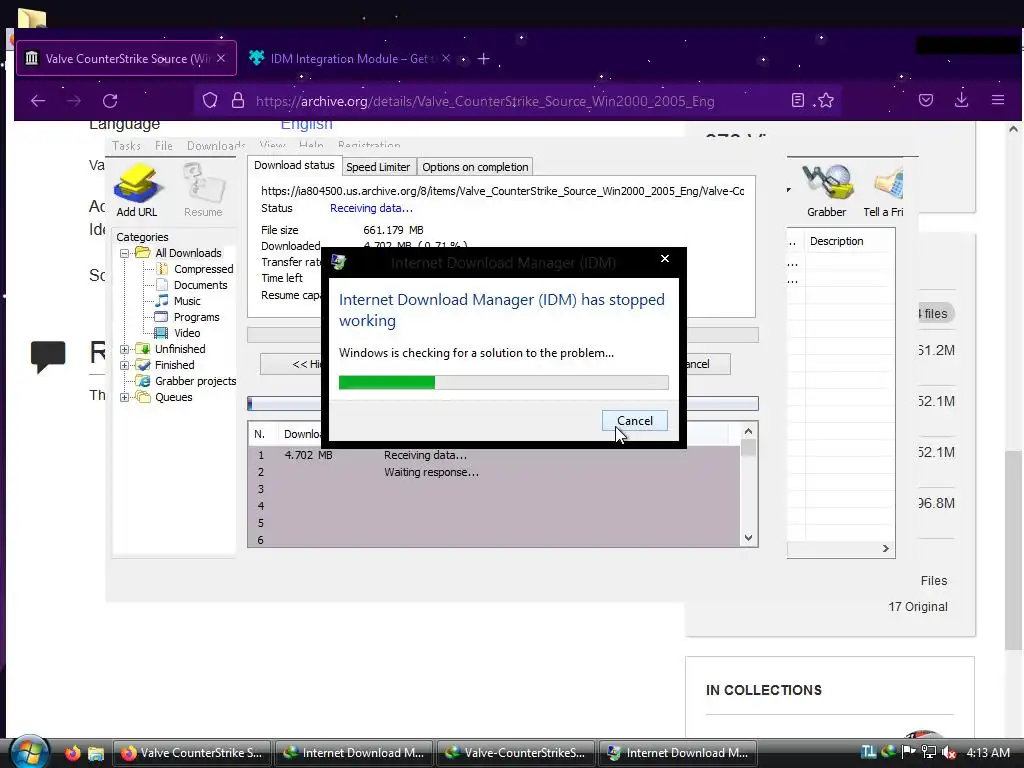The width and height of the screenshot is (1024, 768).
Task: Click the Save to Pocket icon
Action: (x=925, y=100)
